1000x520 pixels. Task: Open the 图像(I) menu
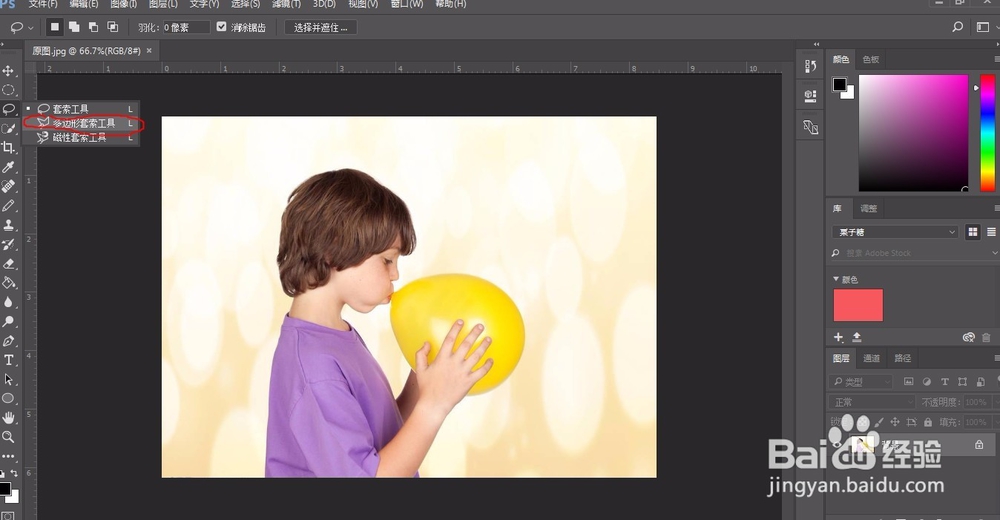coord(124,4)
